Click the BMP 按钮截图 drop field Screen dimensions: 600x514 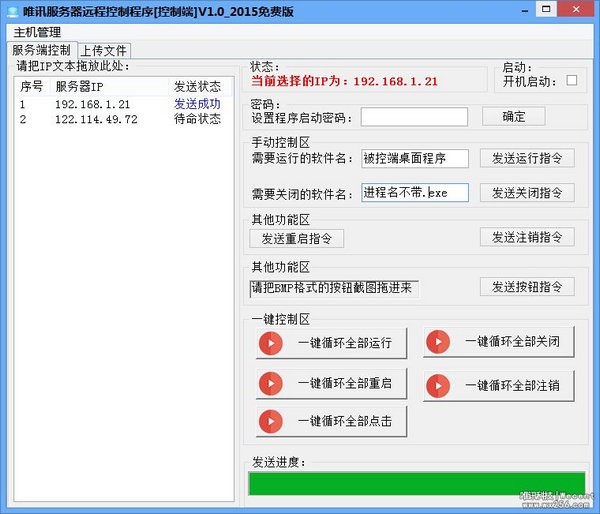pyautogui.click(x=334, y=289)
